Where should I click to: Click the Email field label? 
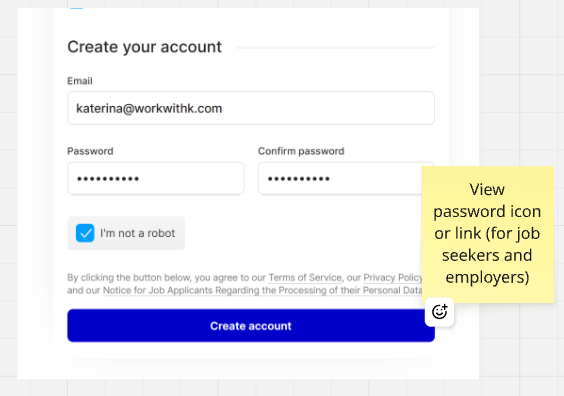click(80, 81)
